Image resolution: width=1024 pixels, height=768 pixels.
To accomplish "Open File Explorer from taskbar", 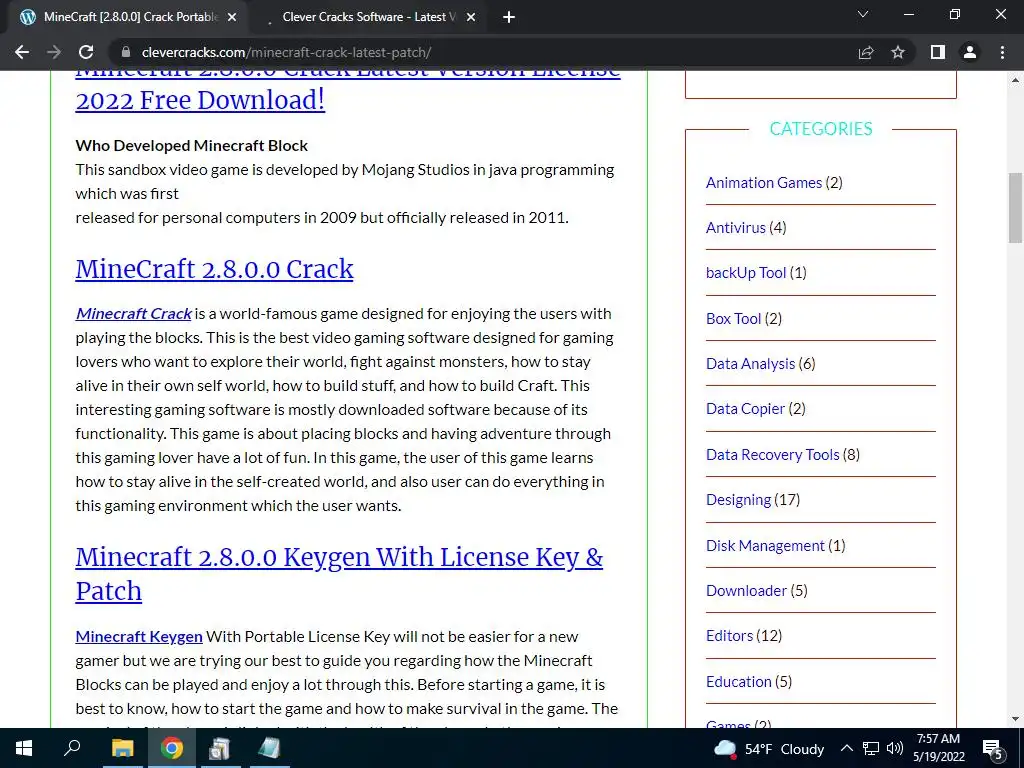I will 122,748.
